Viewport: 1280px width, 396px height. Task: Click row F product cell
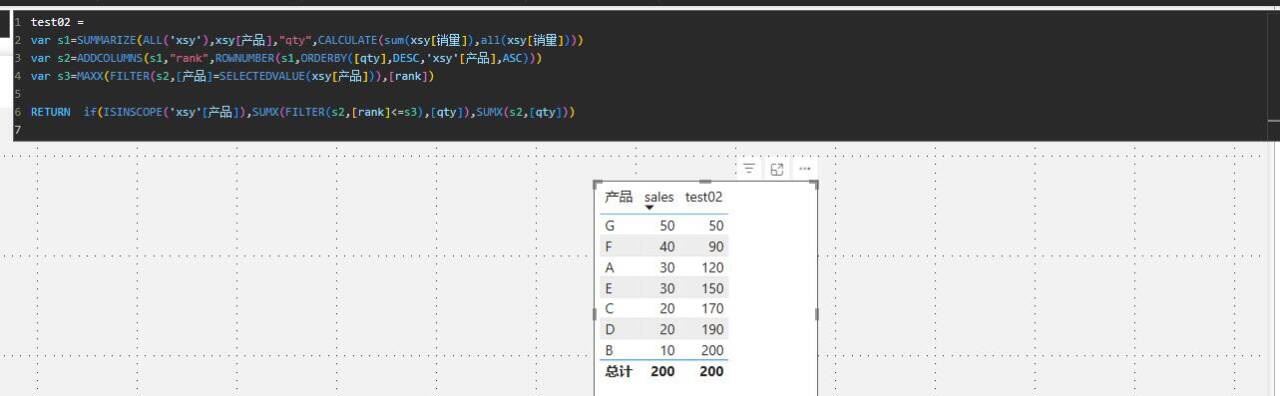pos(609,247)
